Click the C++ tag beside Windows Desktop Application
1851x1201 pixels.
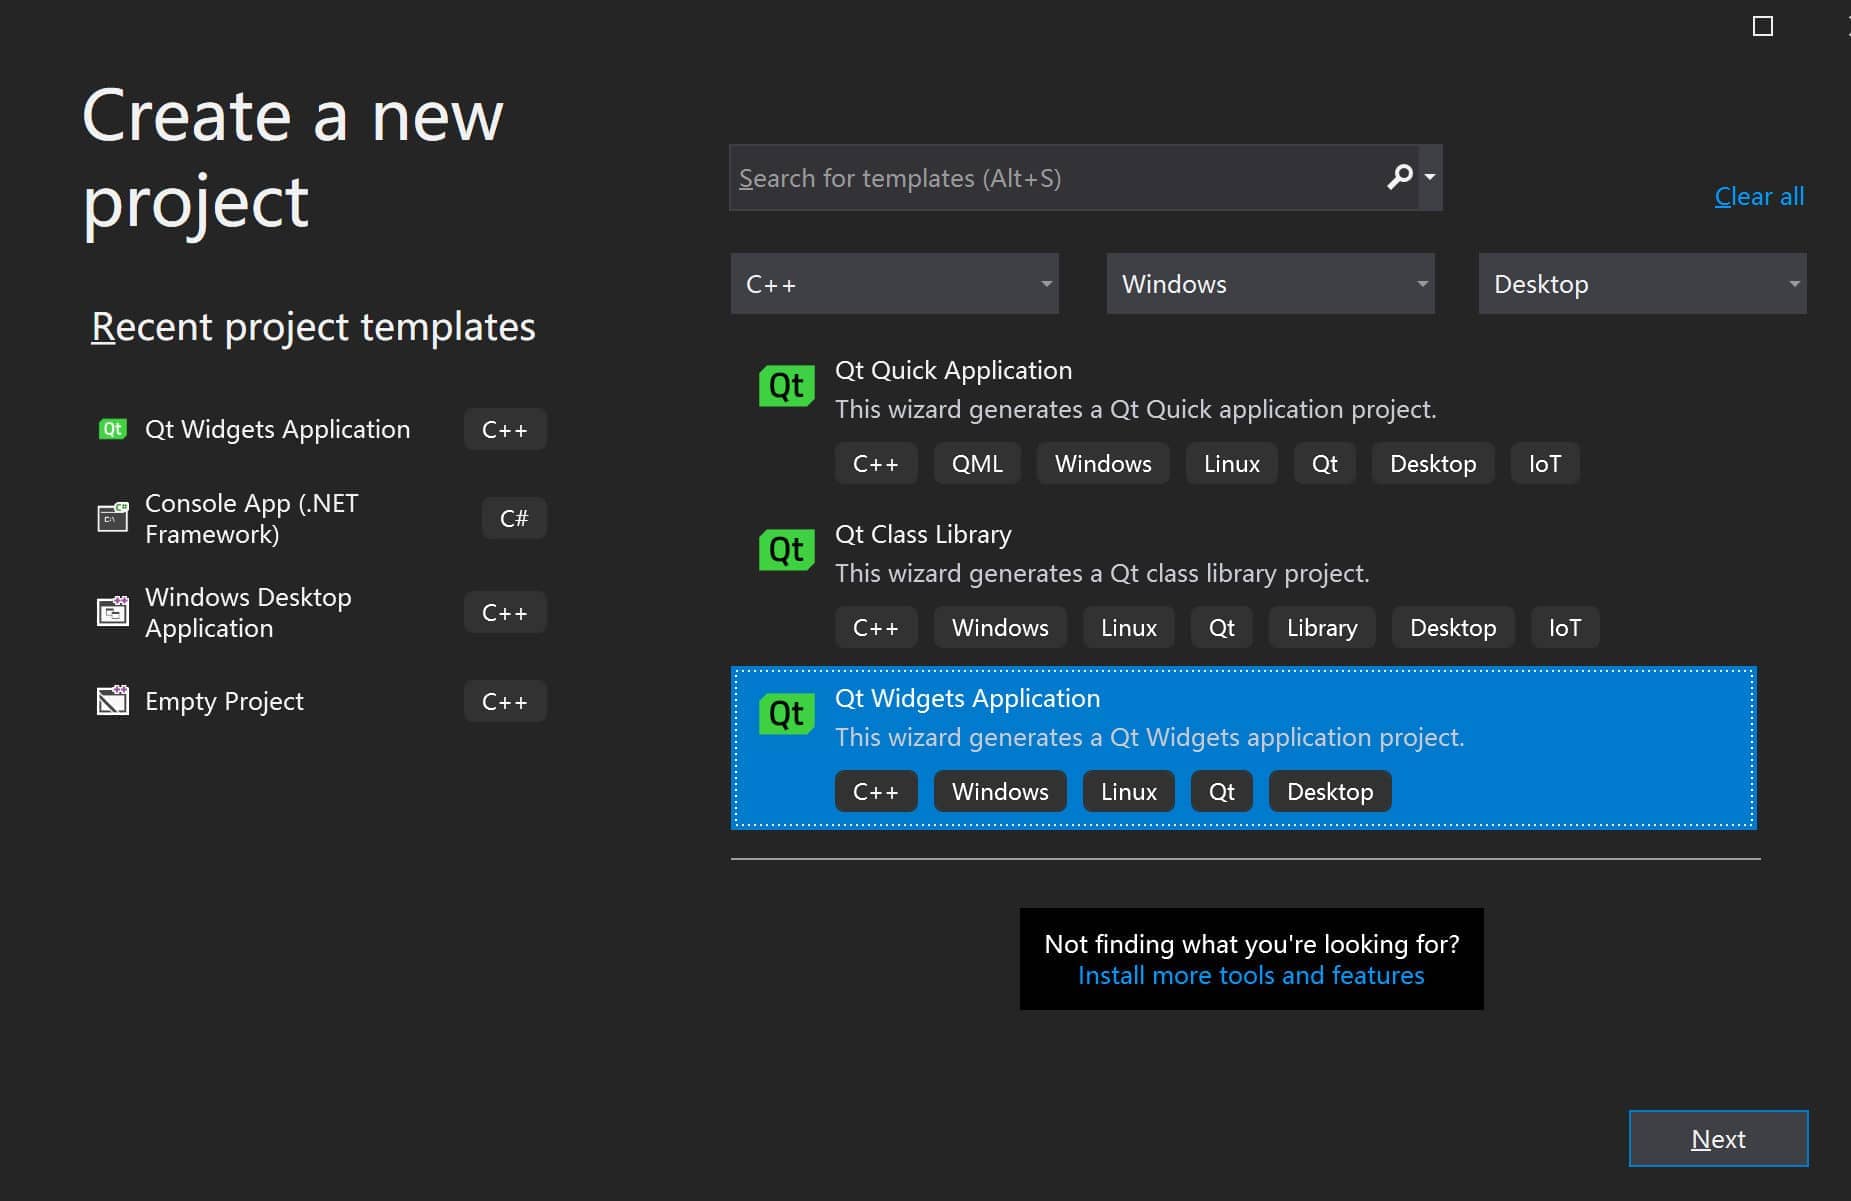505,612
